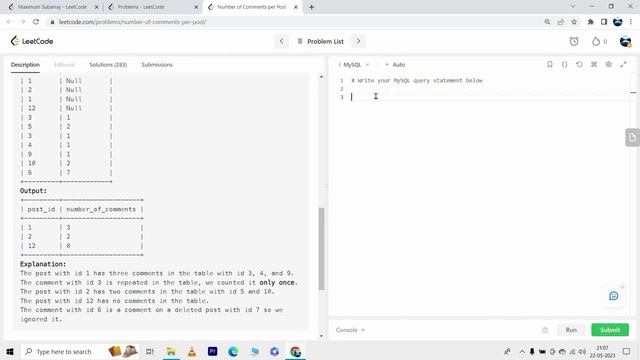Click the streak flame icon

596,41
